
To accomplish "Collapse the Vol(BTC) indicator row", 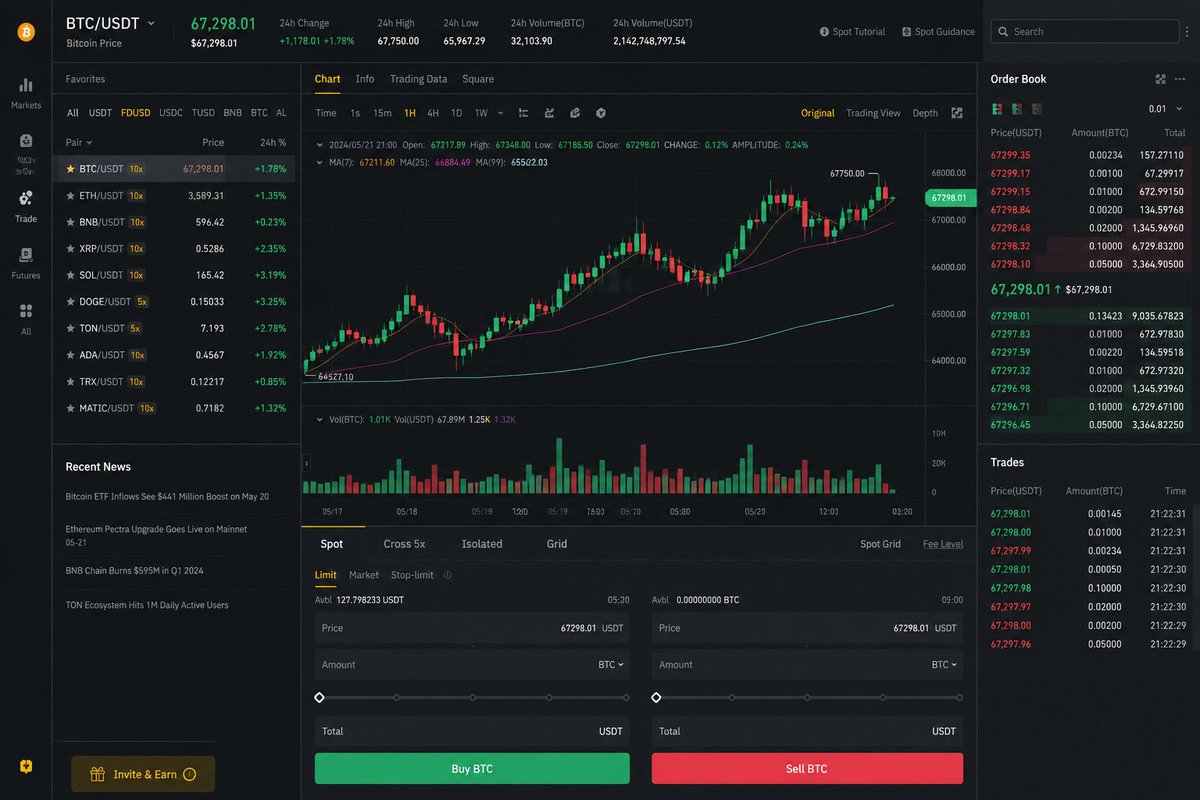I will click(x=320, y=420).
